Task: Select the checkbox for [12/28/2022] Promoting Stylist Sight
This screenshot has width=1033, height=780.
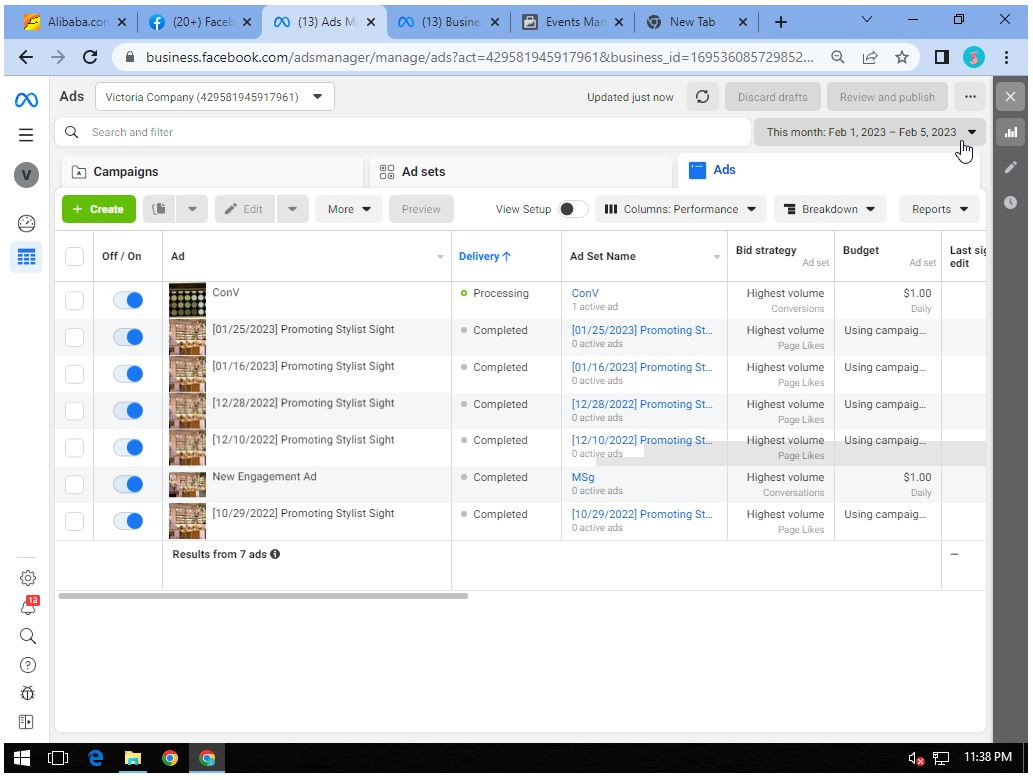Action: point(74,411)
